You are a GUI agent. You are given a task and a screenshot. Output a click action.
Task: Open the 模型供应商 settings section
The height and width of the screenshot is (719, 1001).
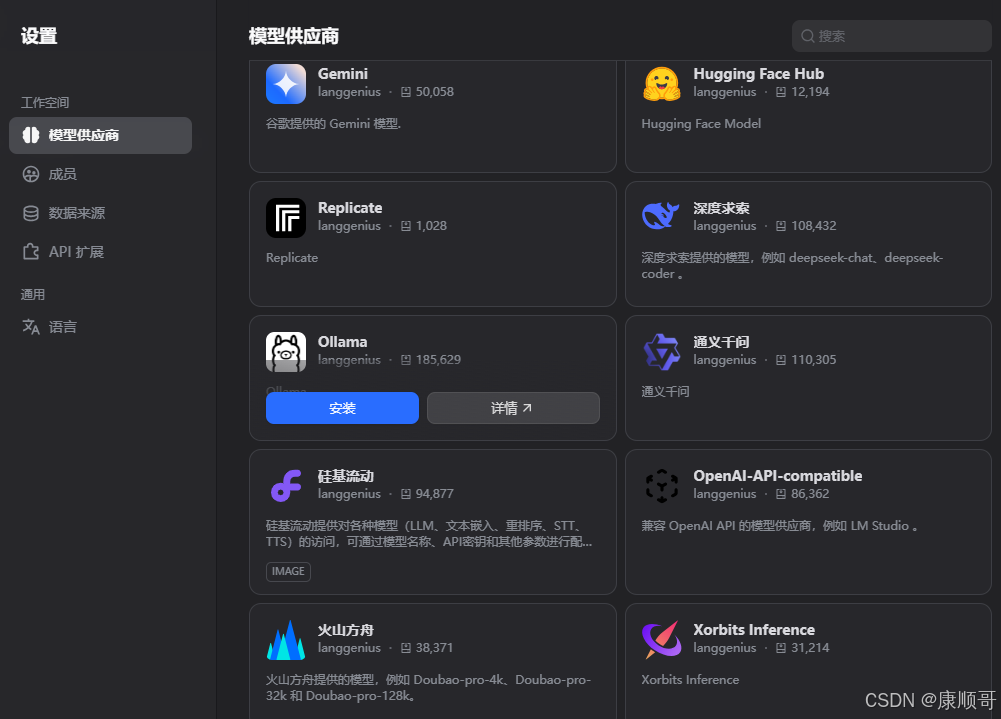point(100,135)
